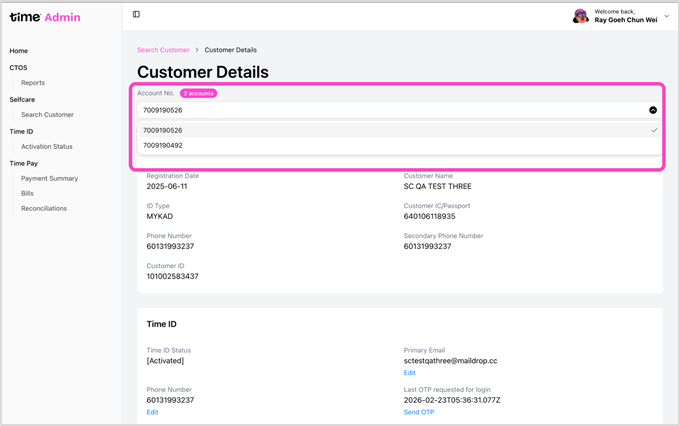Open the user menu chevron

667,16
